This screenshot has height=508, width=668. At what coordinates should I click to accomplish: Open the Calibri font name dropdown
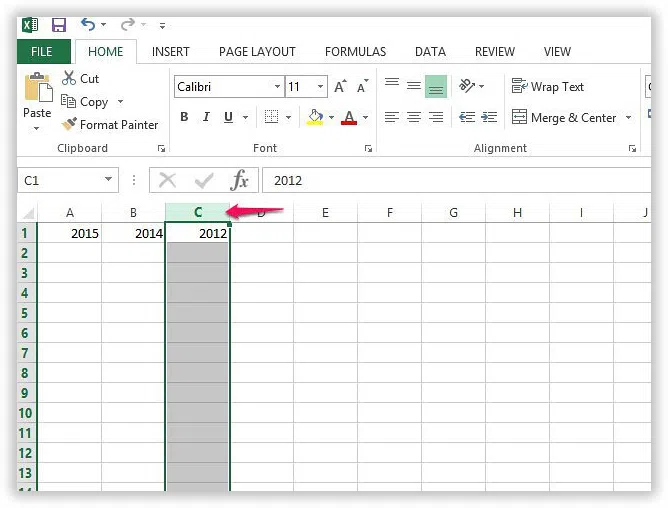pyautogui.click(x=277, y=87)
